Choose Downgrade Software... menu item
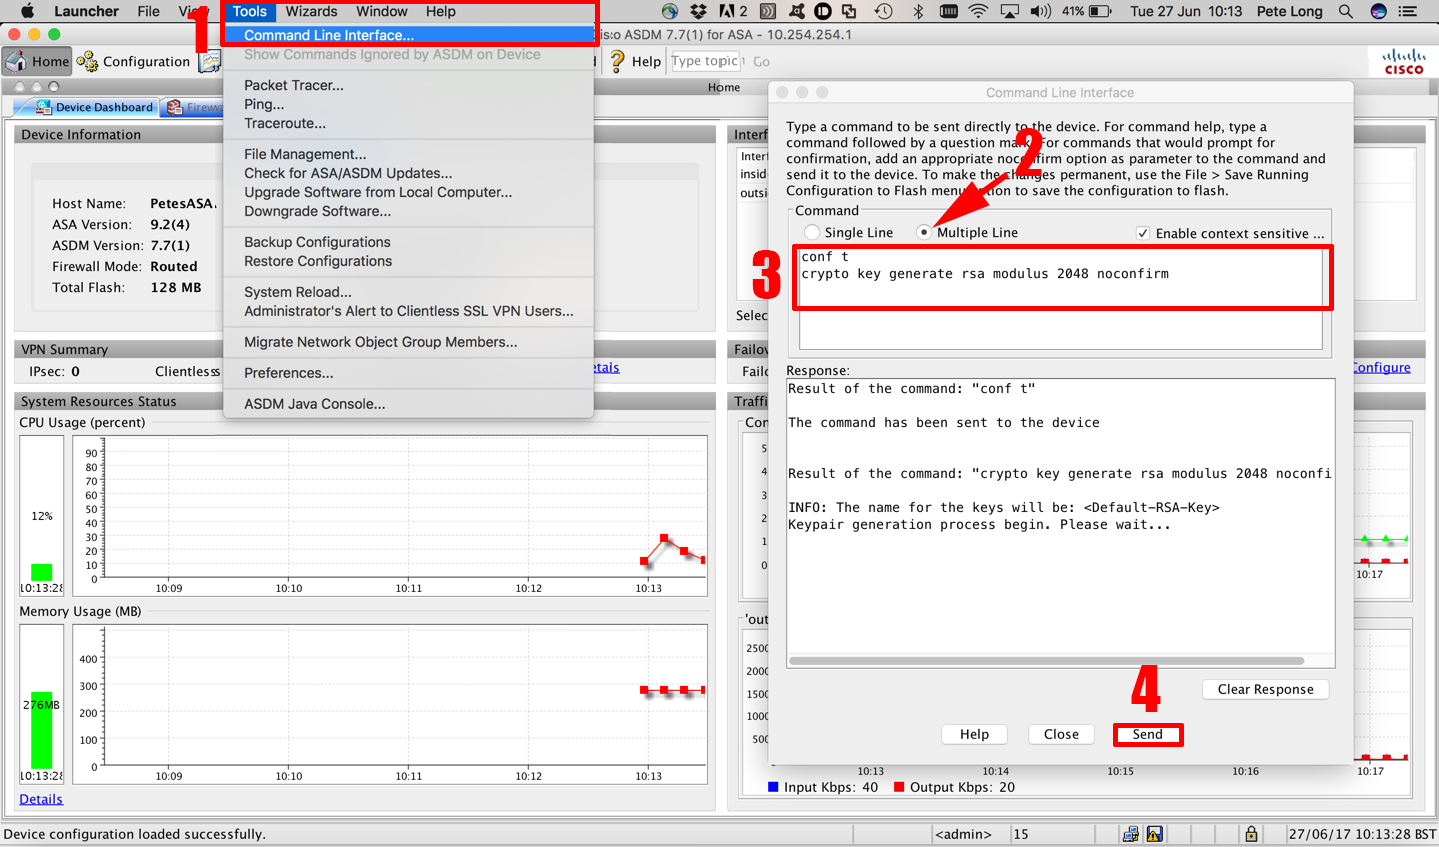Screen dimensions: 1439x847 coord(408,211)
